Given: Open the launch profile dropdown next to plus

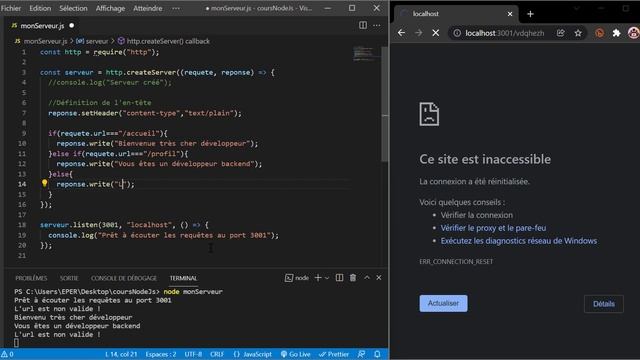Looking at the screenshot, I should coord(327,278).
